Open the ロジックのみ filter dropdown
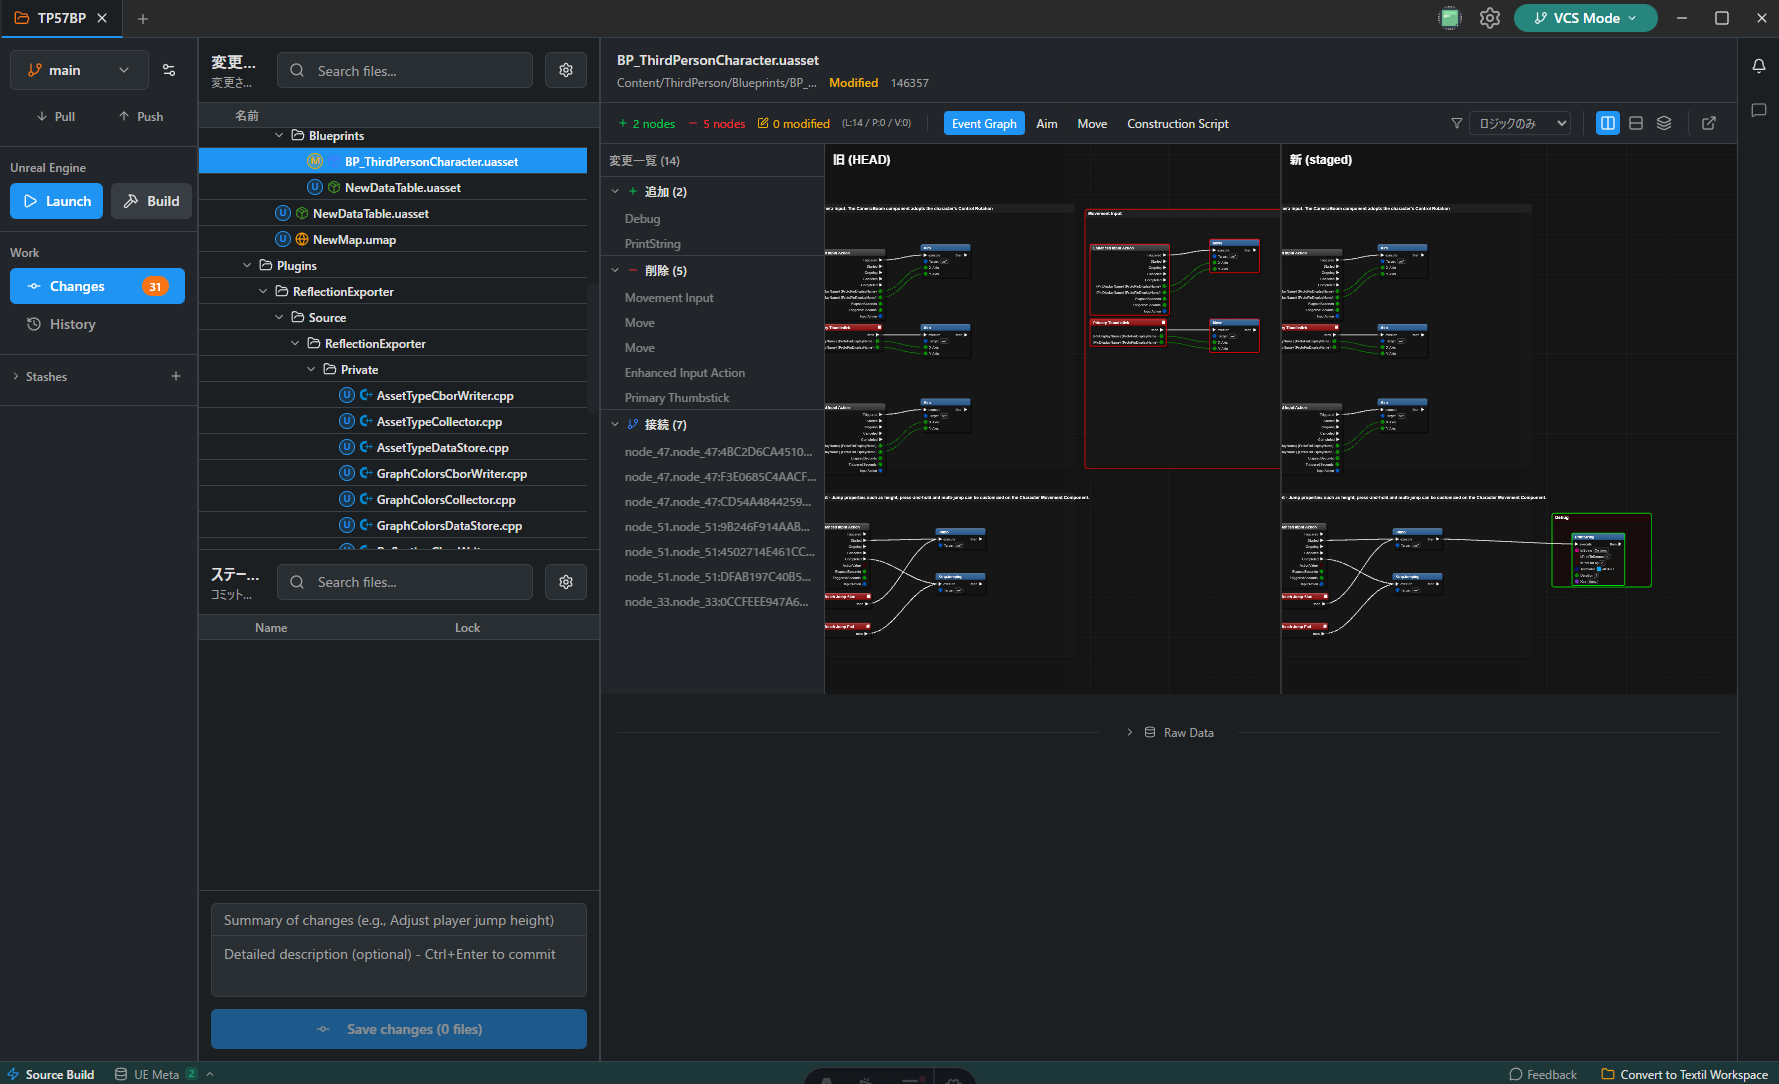 1520,123
